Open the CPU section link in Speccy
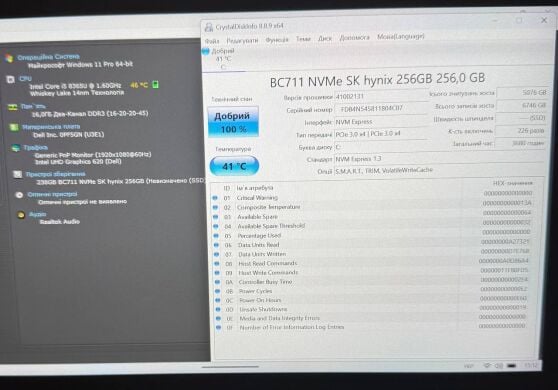 coord(25,78)
